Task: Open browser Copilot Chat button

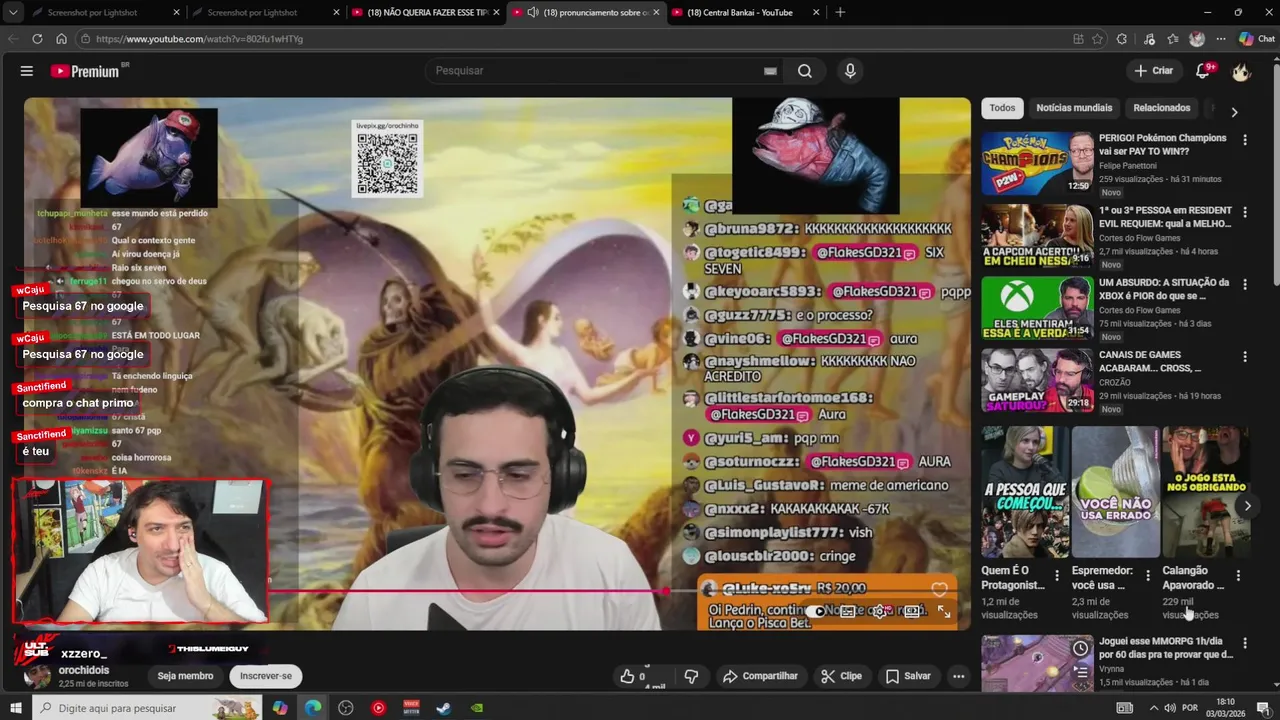Action: pyautogui.click(x=1256, y=39)
